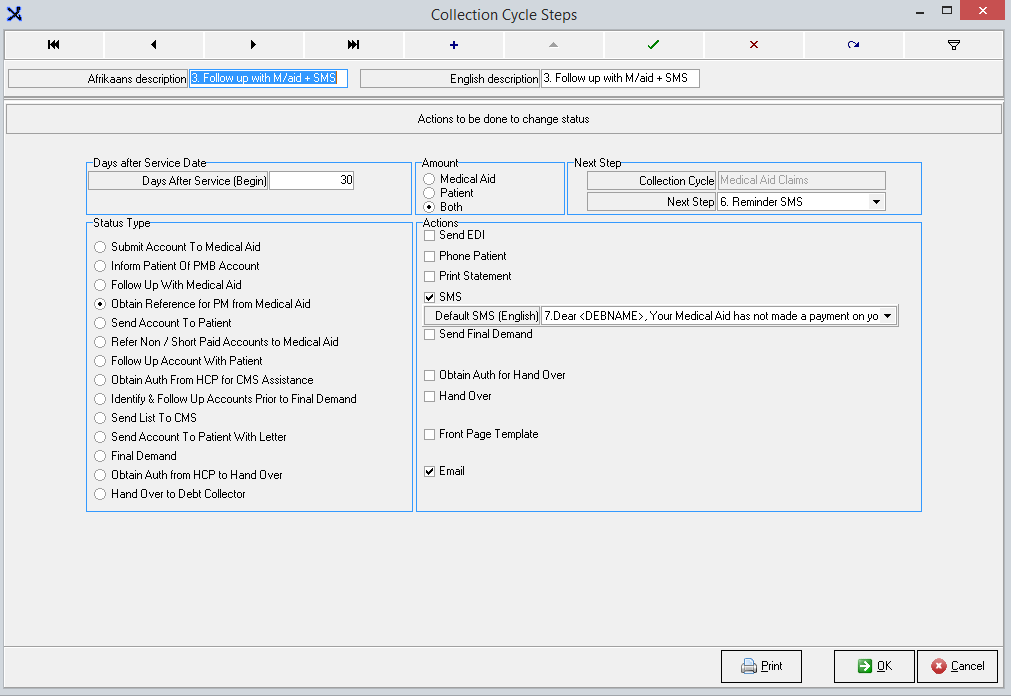Enable the Send EDI checkbox
The image size is (1011, 696).
click(430, 236)
